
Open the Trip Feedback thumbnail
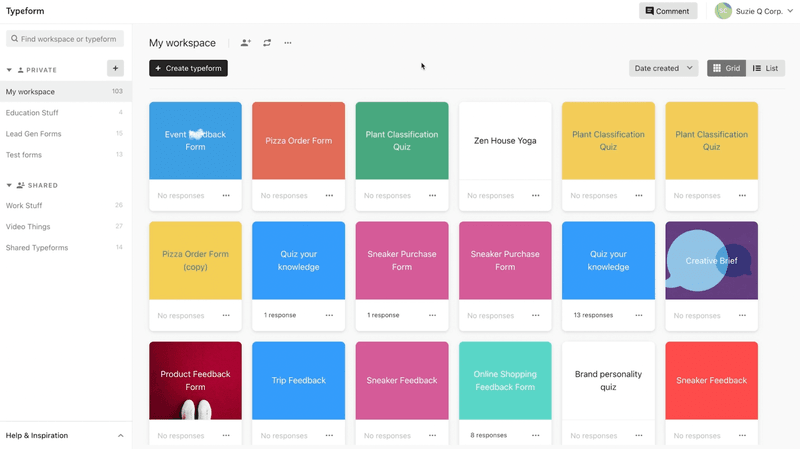pos(298,381)
